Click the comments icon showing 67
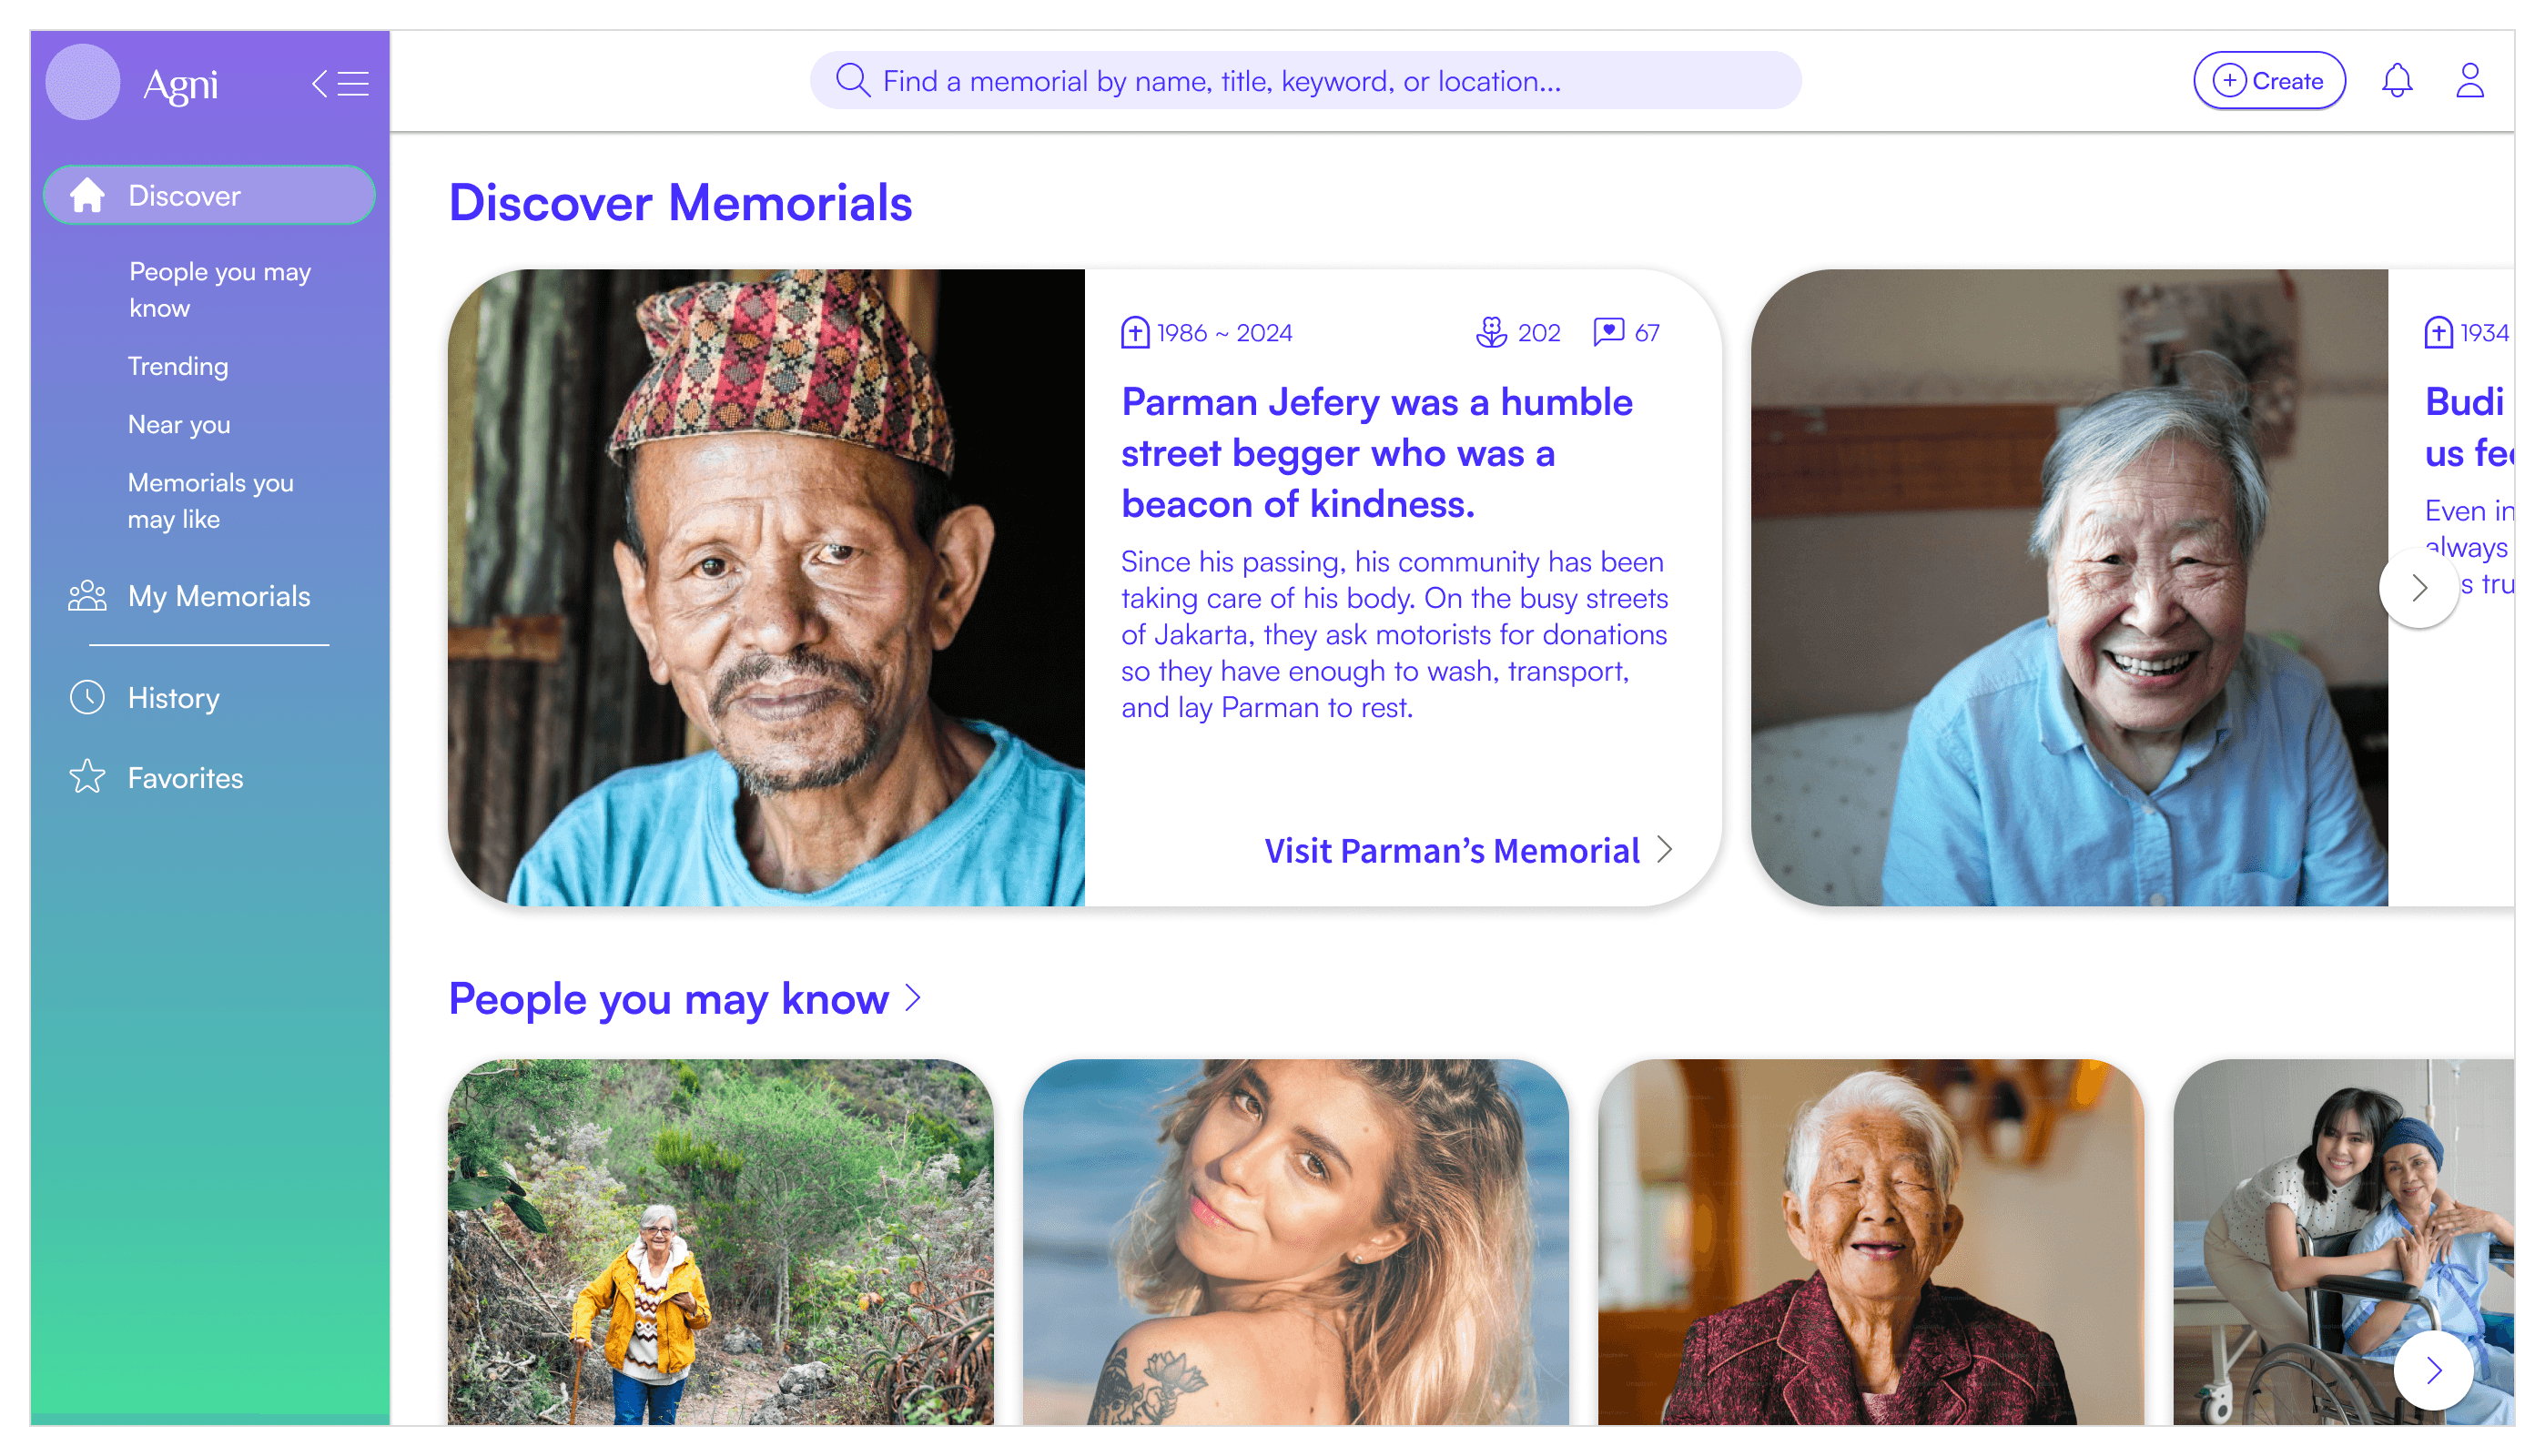The height and width of the screenshot is (1456, 2545). [1608, 332]
